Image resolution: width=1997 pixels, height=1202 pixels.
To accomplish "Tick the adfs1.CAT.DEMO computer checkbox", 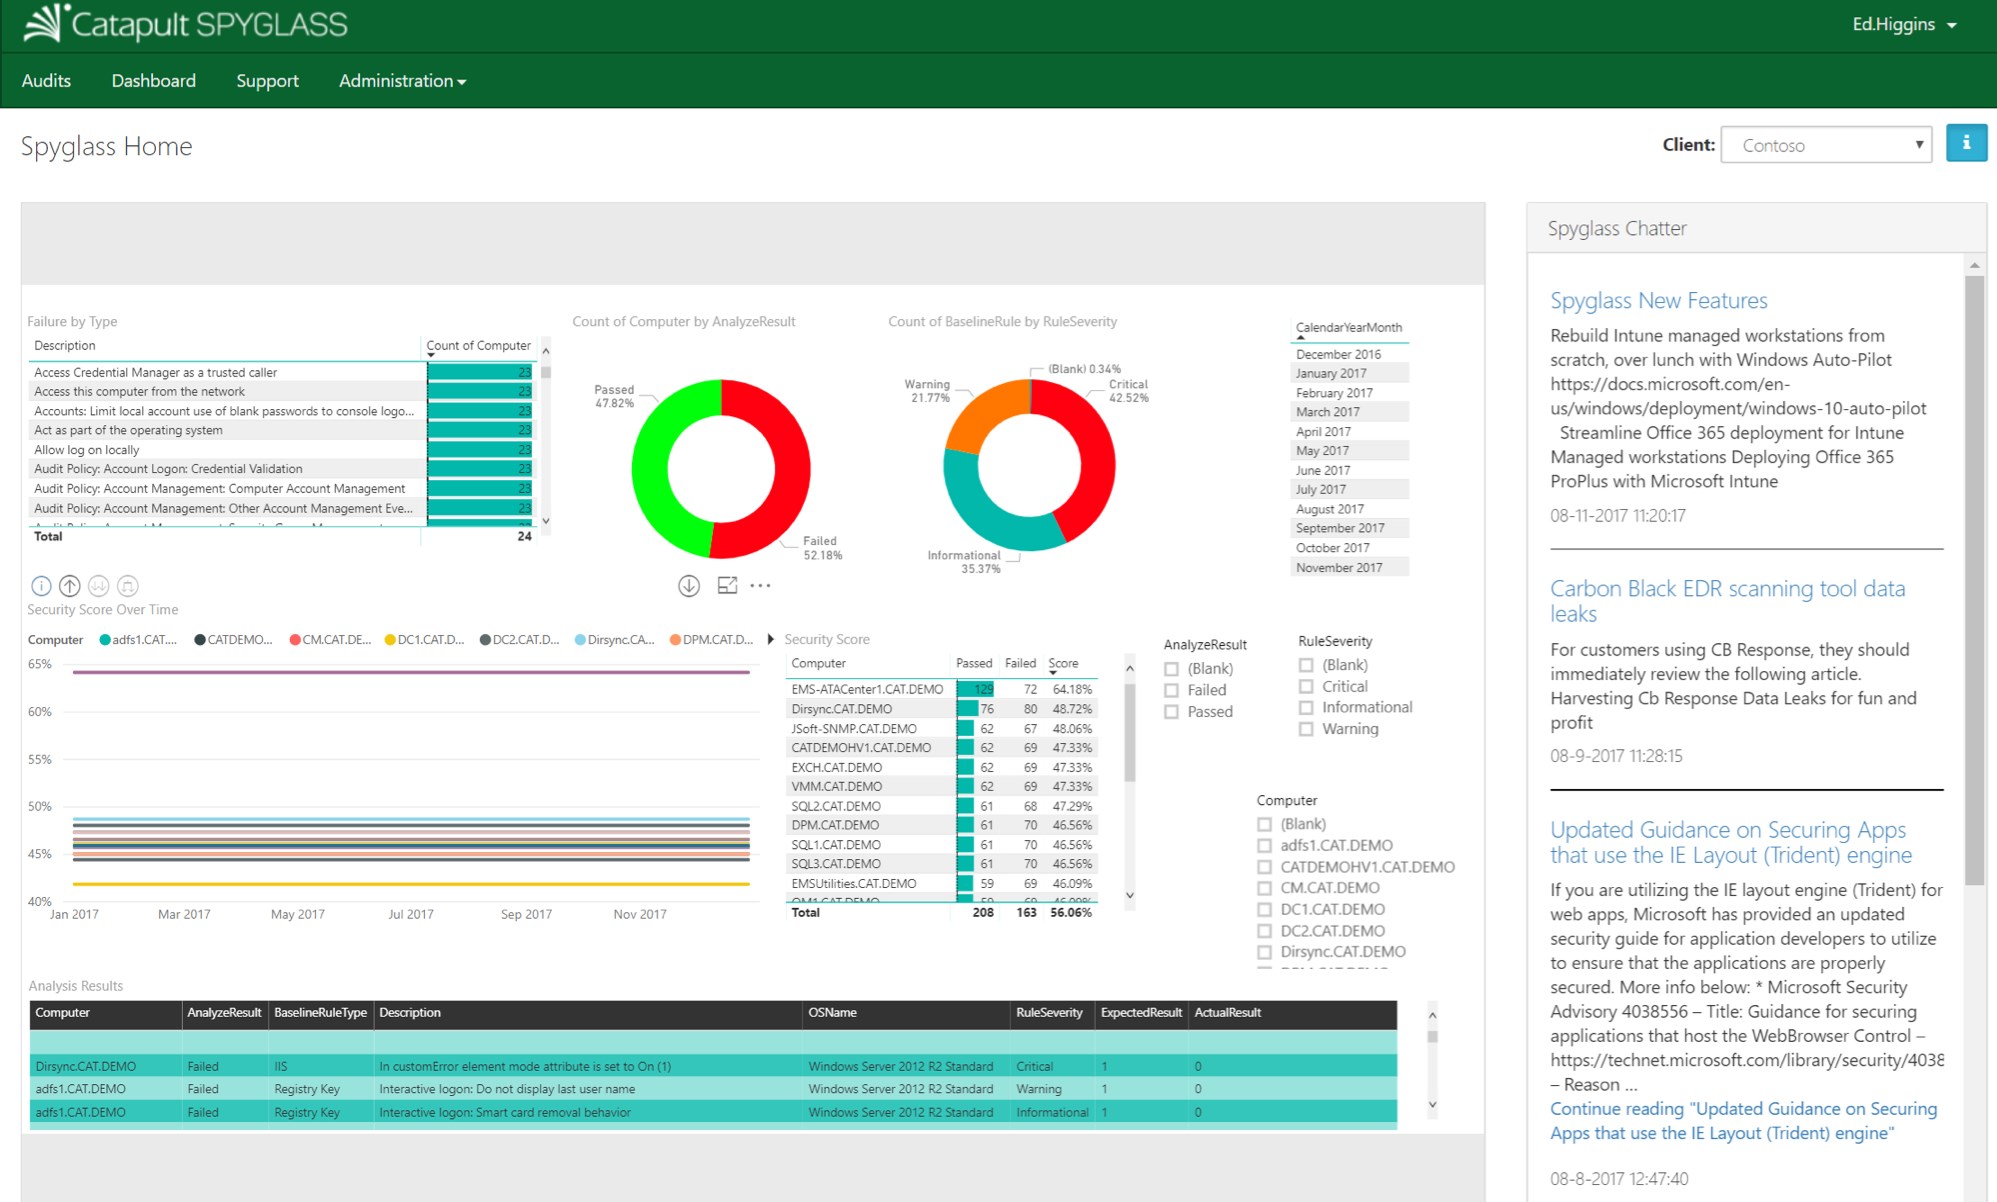I will (x=1264, y=846).
